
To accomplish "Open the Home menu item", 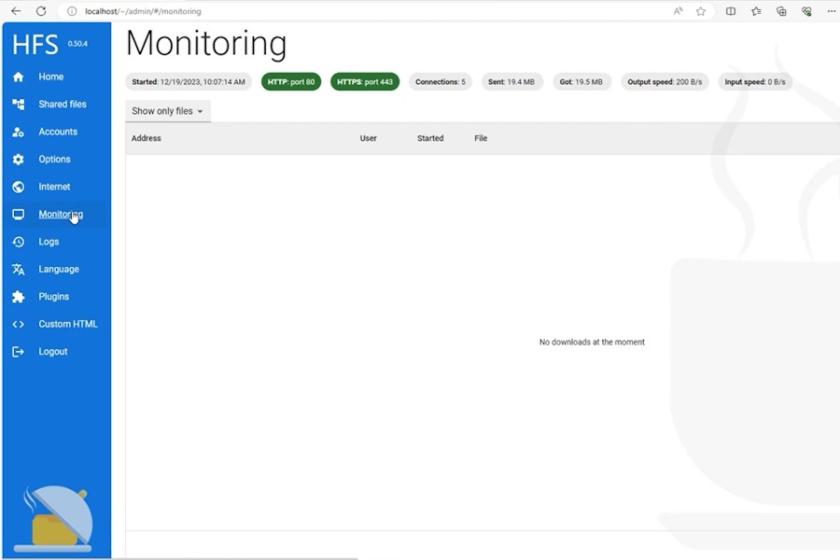I will tap(51, 77).
